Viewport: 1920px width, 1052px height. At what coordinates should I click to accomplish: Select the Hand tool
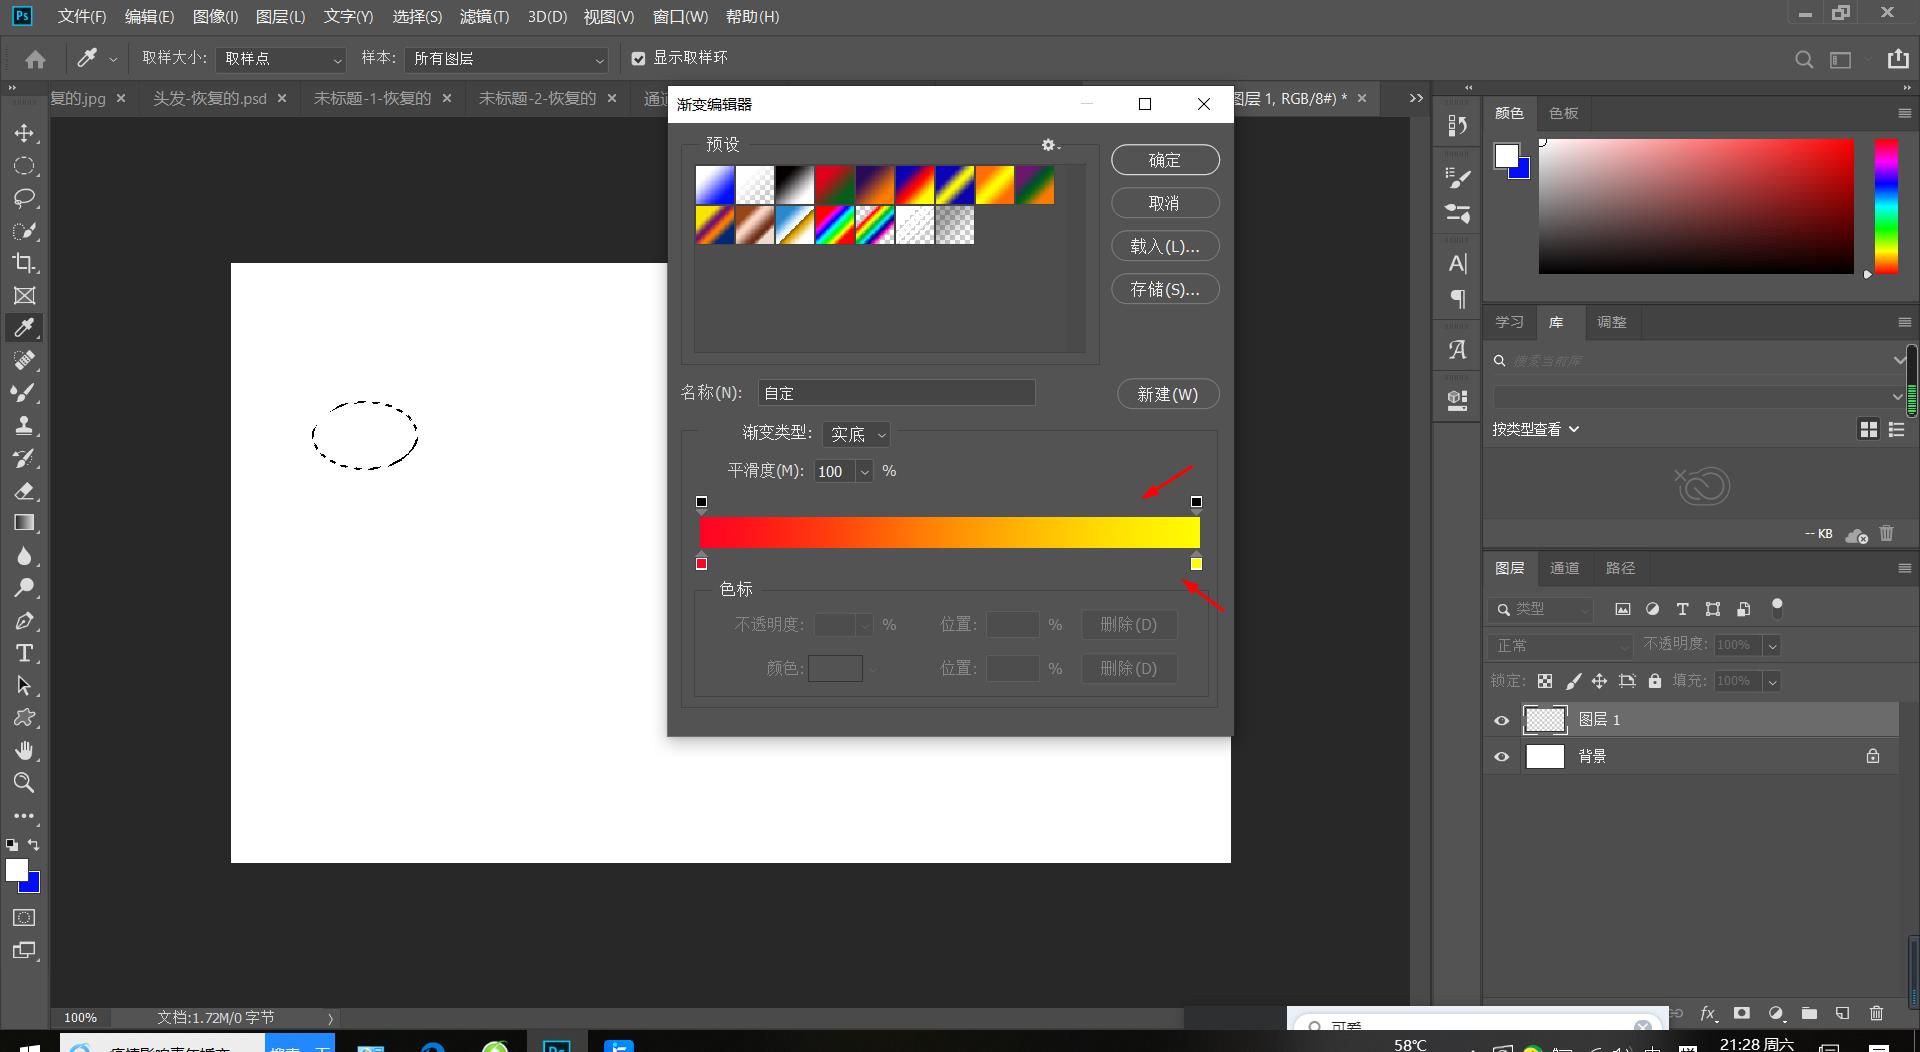tap(24, 750)
